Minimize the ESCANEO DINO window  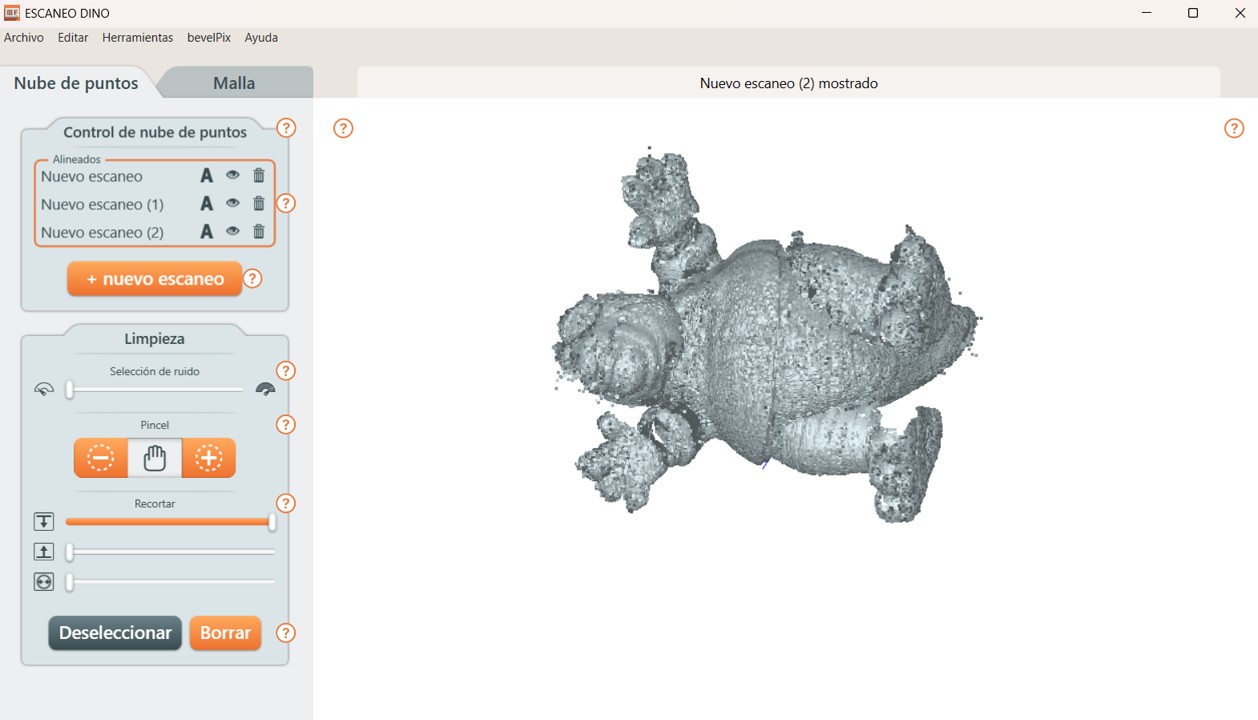pyautogui.click(x=1147, y=13)
